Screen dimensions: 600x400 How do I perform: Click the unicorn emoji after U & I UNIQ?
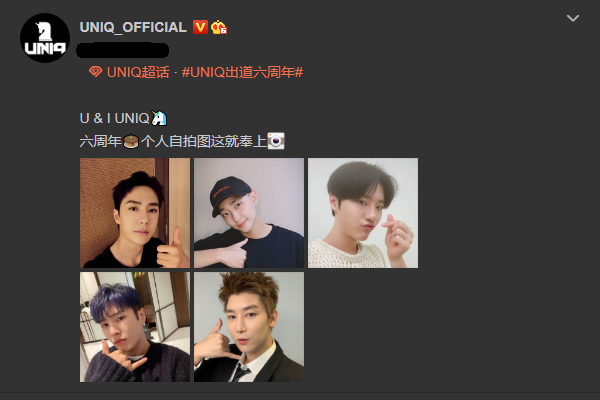tap(159, 118)
